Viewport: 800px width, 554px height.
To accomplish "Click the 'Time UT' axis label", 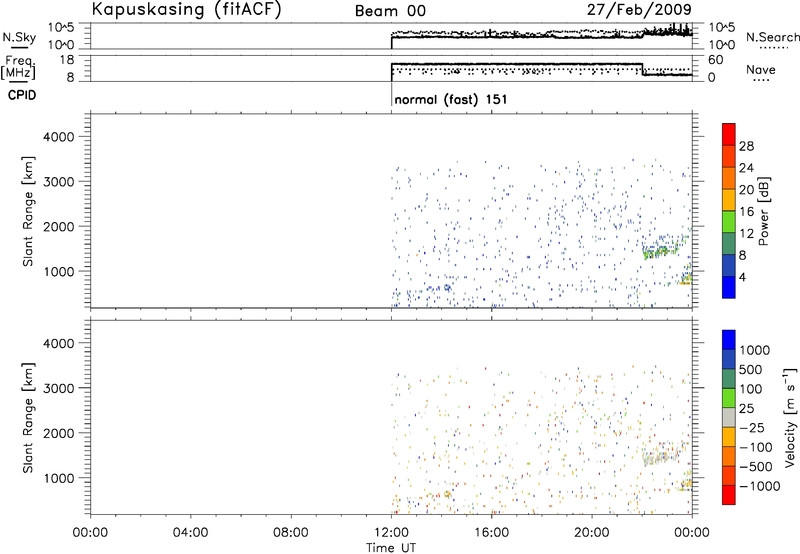I will pyautogui.click(x=391, y=548).
